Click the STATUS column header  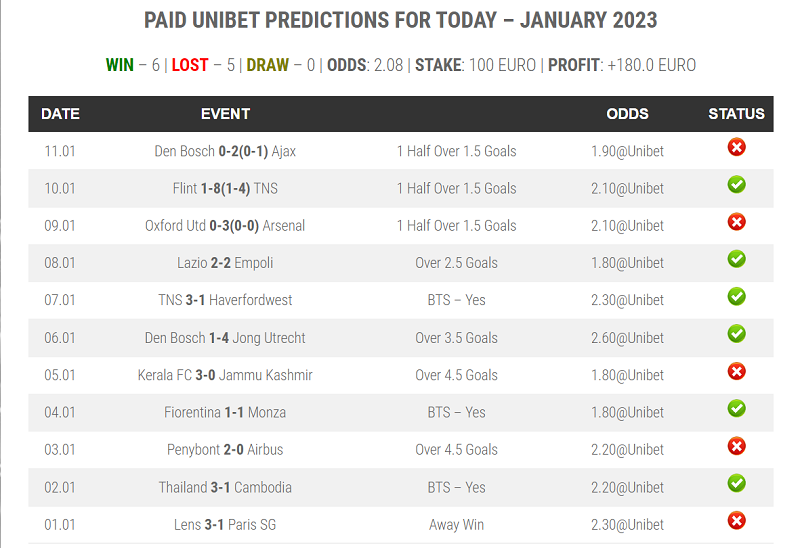tap(736, 114)
